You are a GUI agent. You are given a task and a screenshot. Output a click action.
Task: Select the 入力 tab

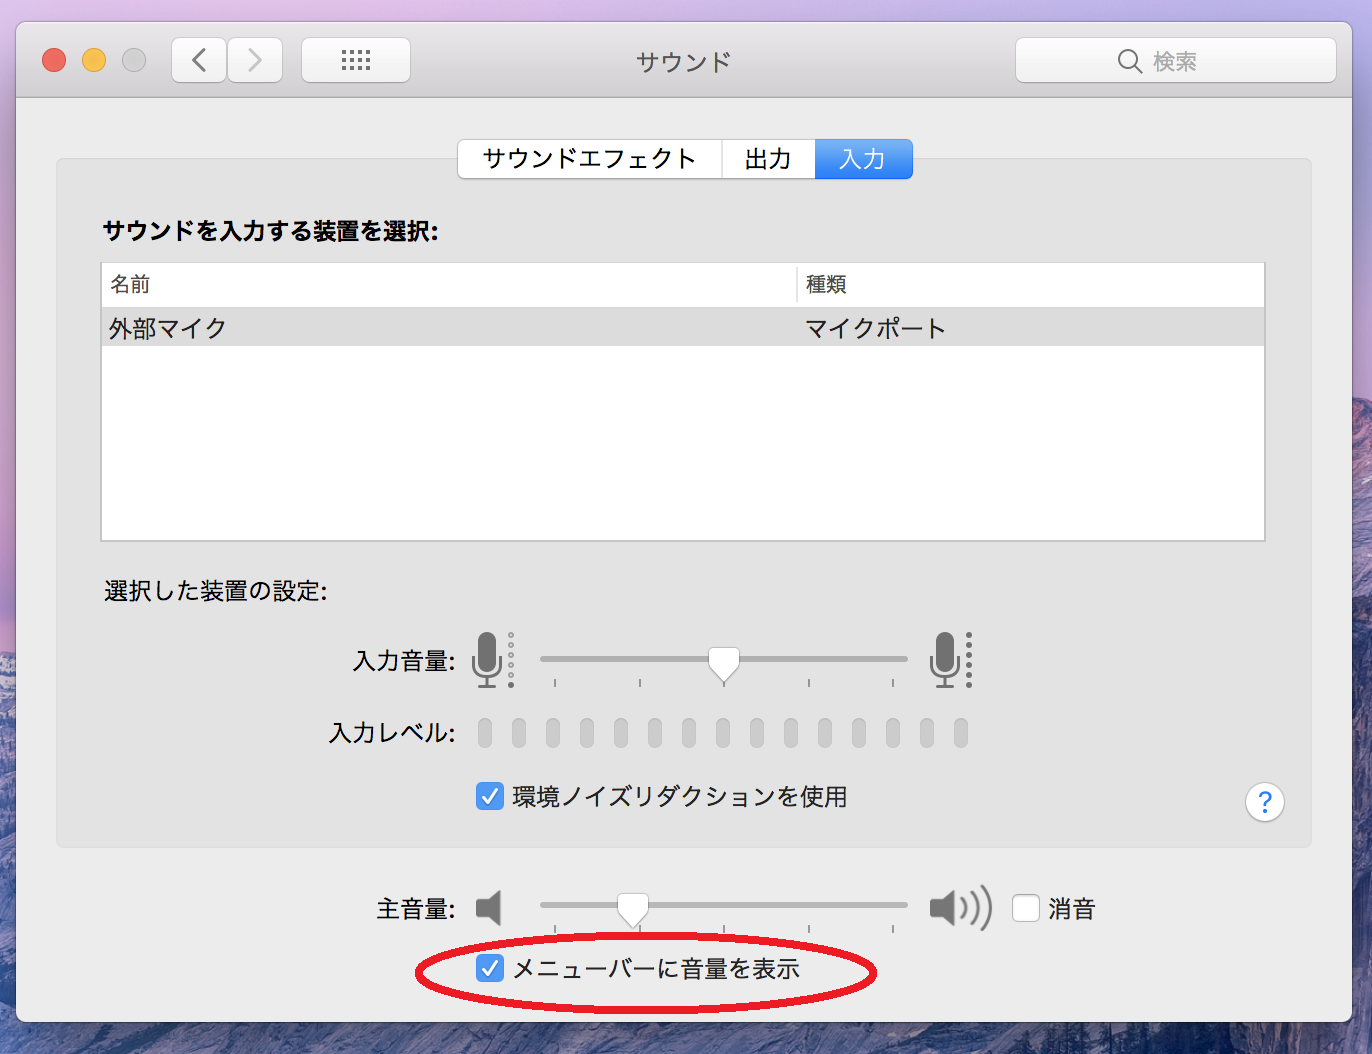pyautogui.click(x=863, y=159)
